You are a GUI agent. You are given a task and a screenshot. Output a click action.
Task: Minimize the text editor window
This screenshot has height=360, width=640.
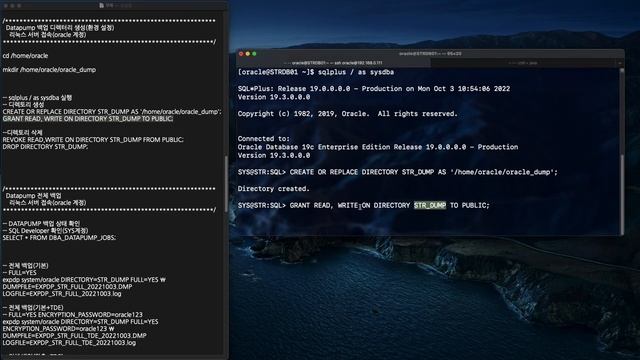point(12,6)
